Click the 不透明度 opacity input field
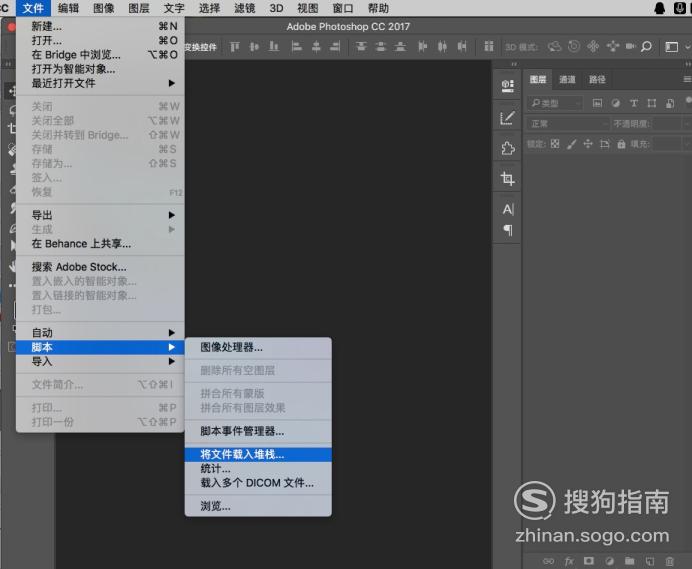 [669, 124]
